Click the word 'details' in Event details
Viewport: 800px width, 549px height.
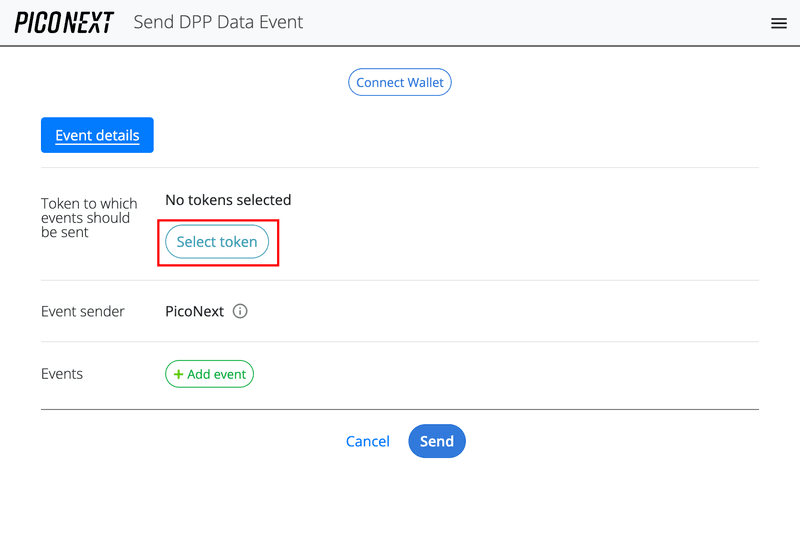tap(117, 135)
